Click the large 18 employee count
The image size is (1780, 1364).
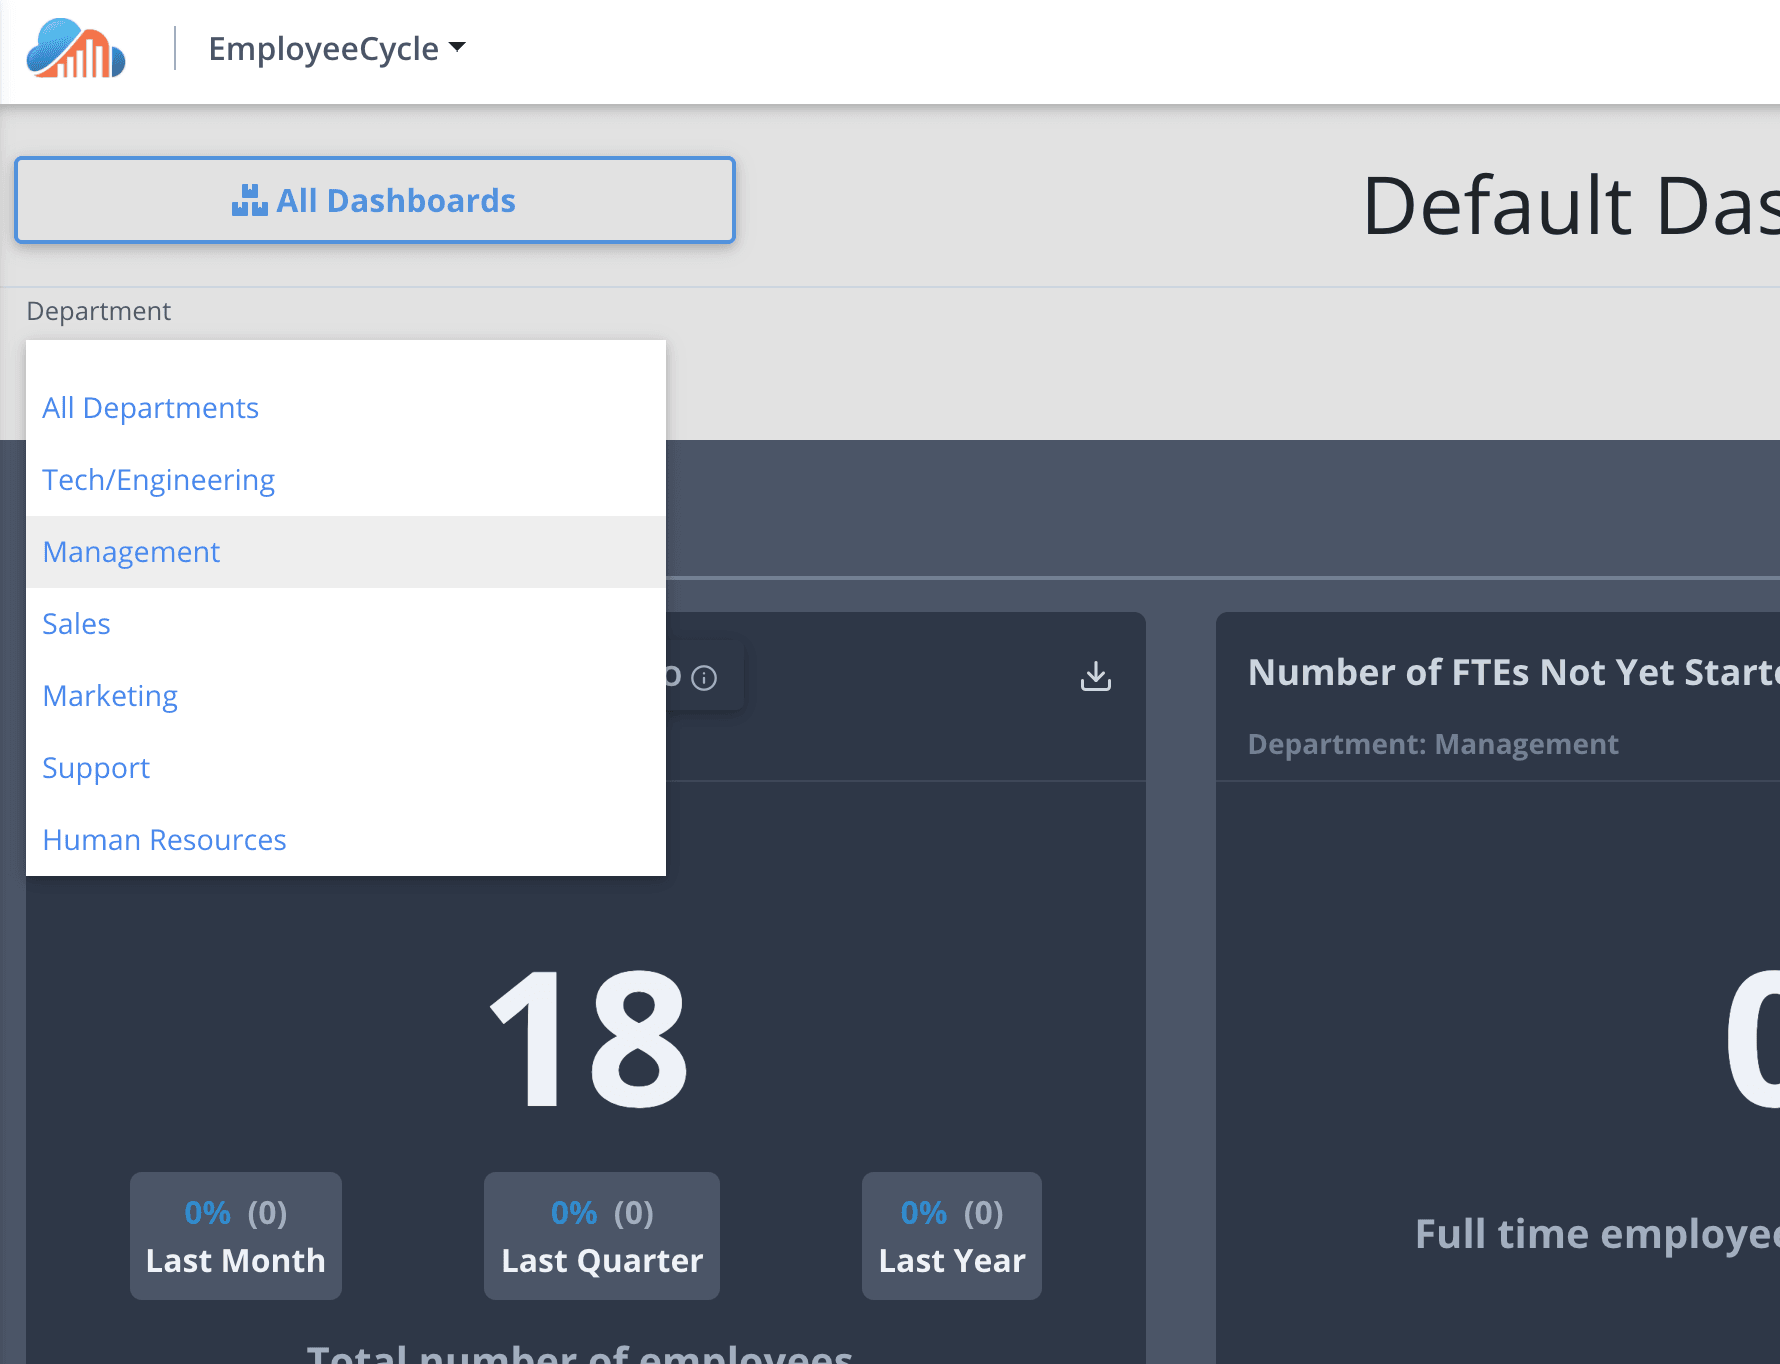click(x=588, y=1040)
